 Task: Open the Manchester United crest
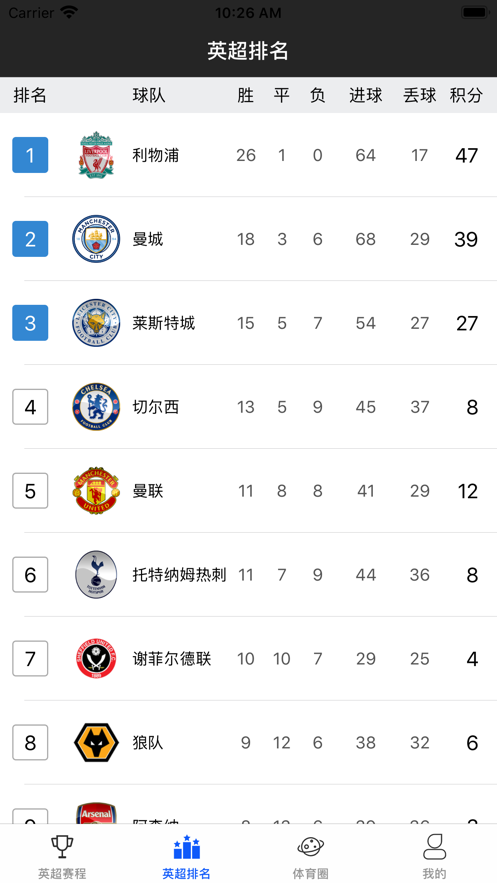click(96, 490)
